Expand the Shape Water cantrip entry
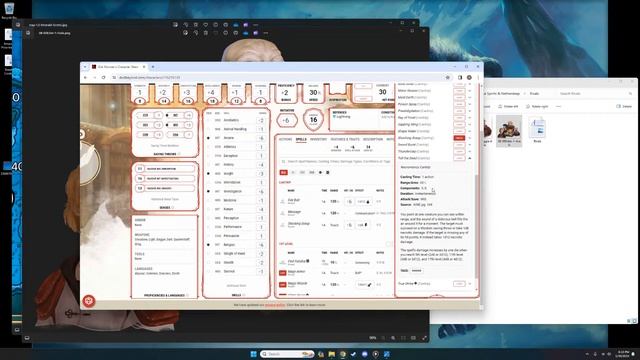Viewport: 640px width, 360px height. pyautogui.click(x=469, y=131)
